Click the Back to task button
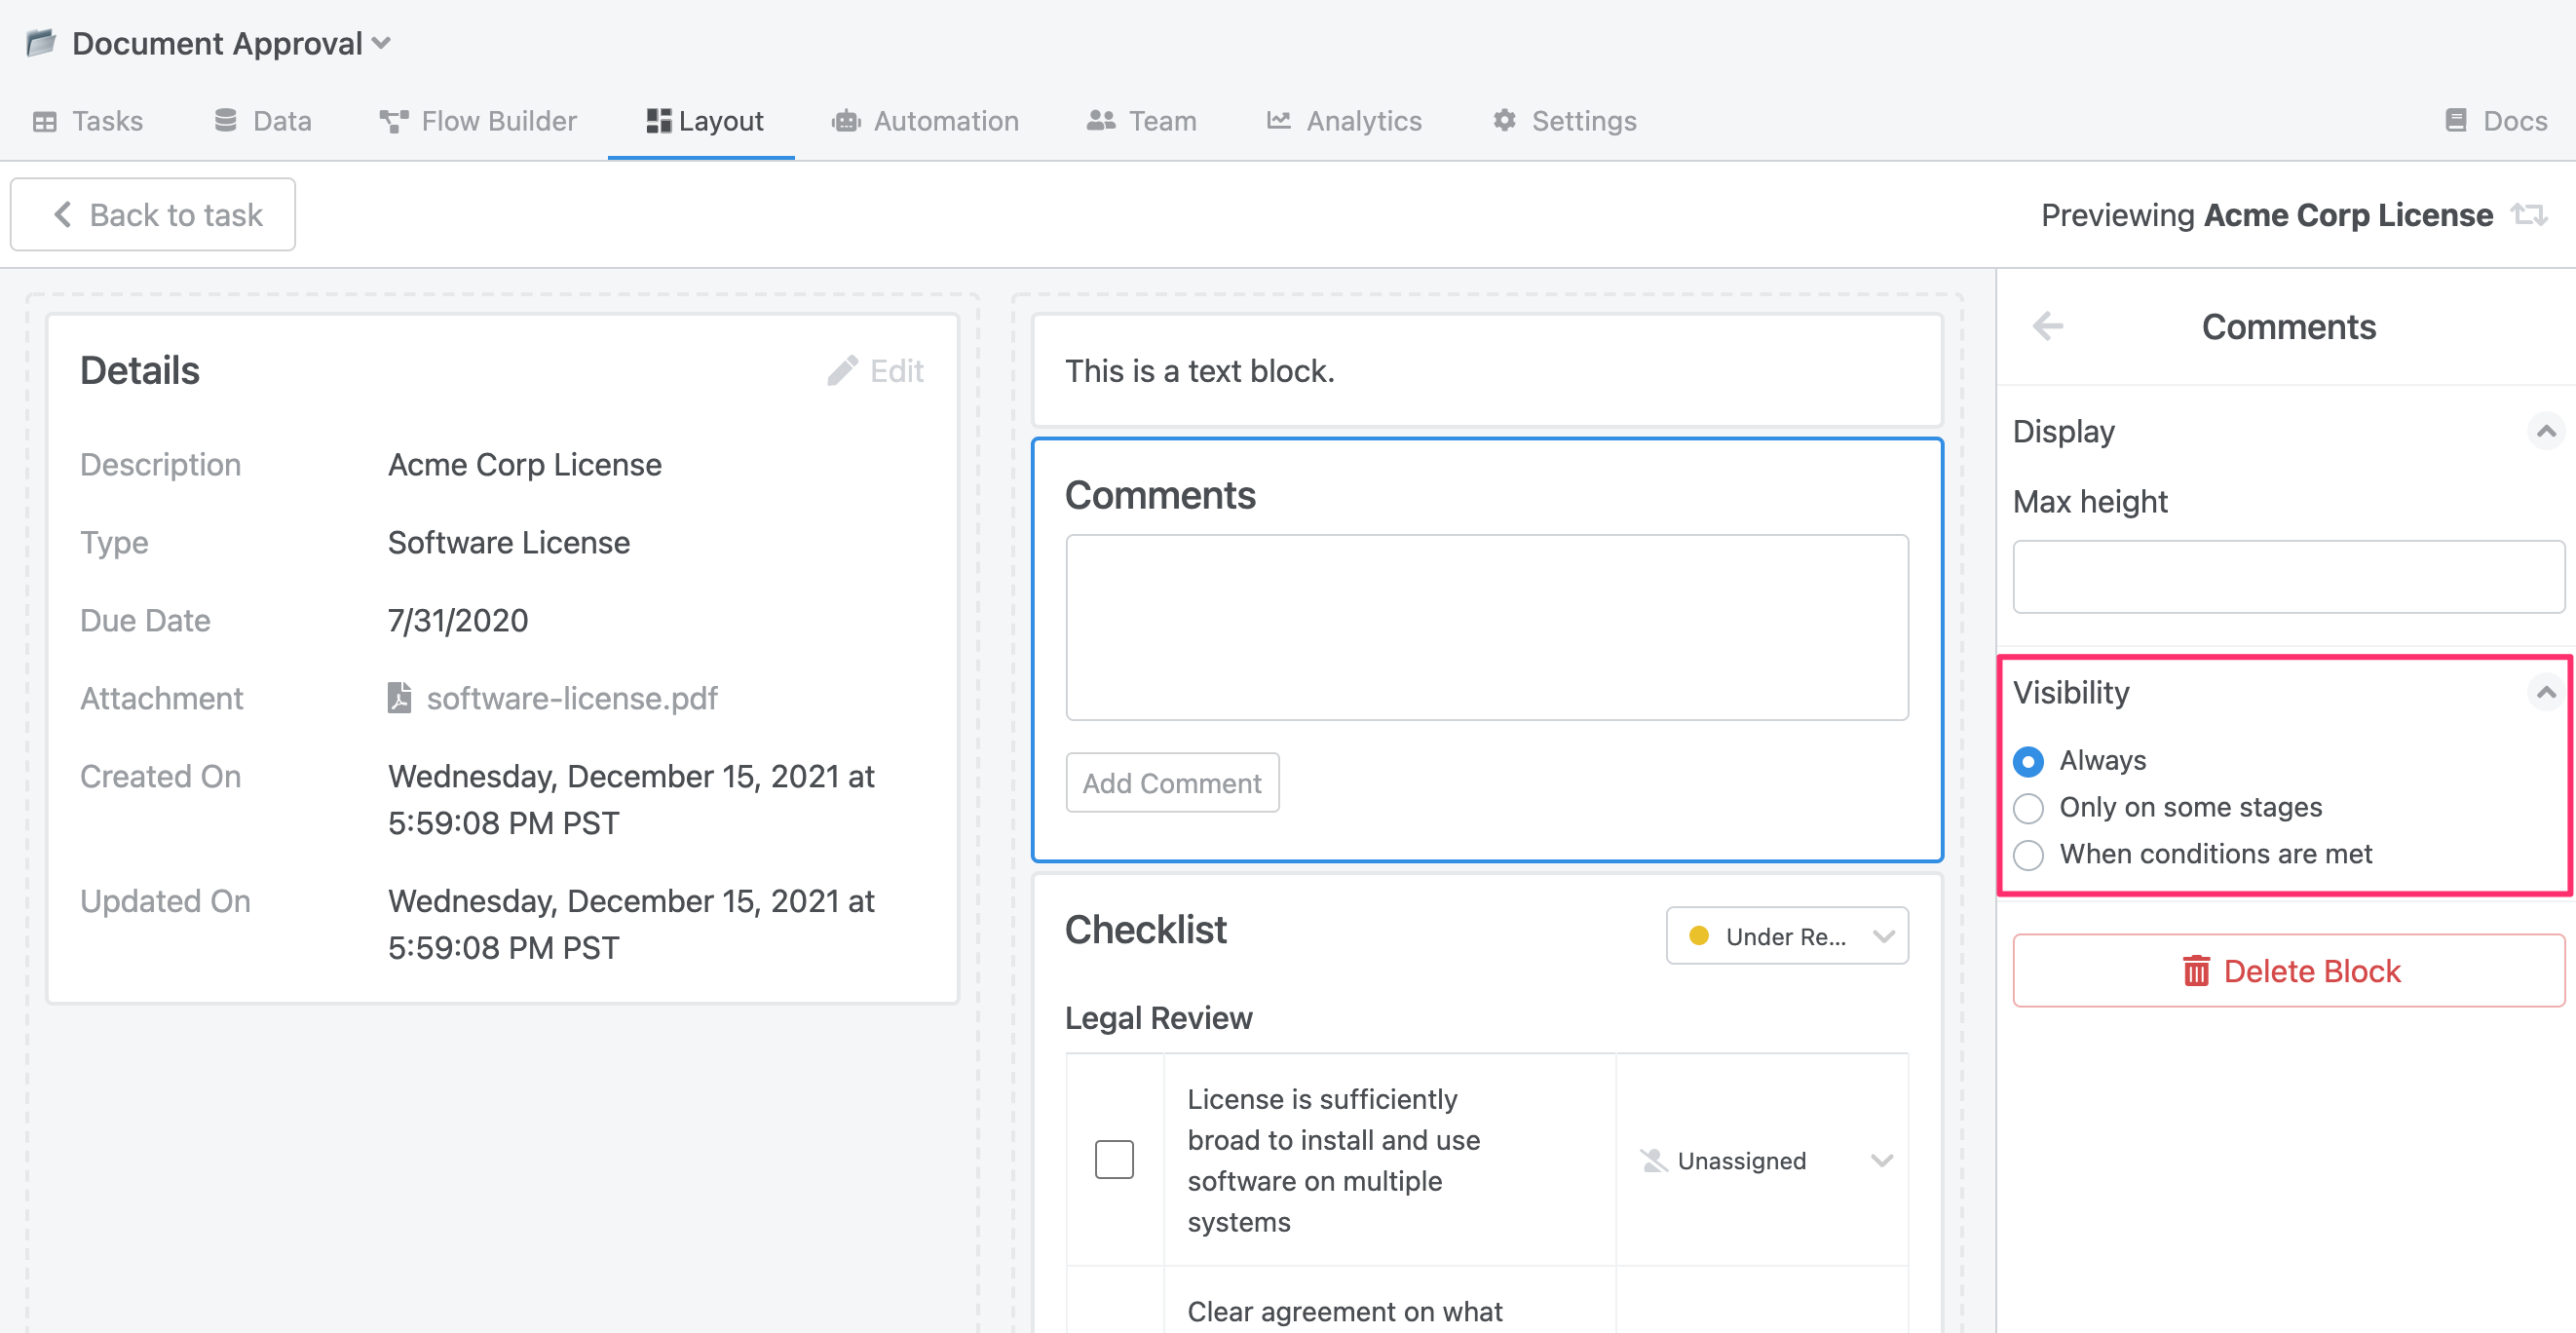Viewport: 2576px width, 1333px height. click(153, 214)
